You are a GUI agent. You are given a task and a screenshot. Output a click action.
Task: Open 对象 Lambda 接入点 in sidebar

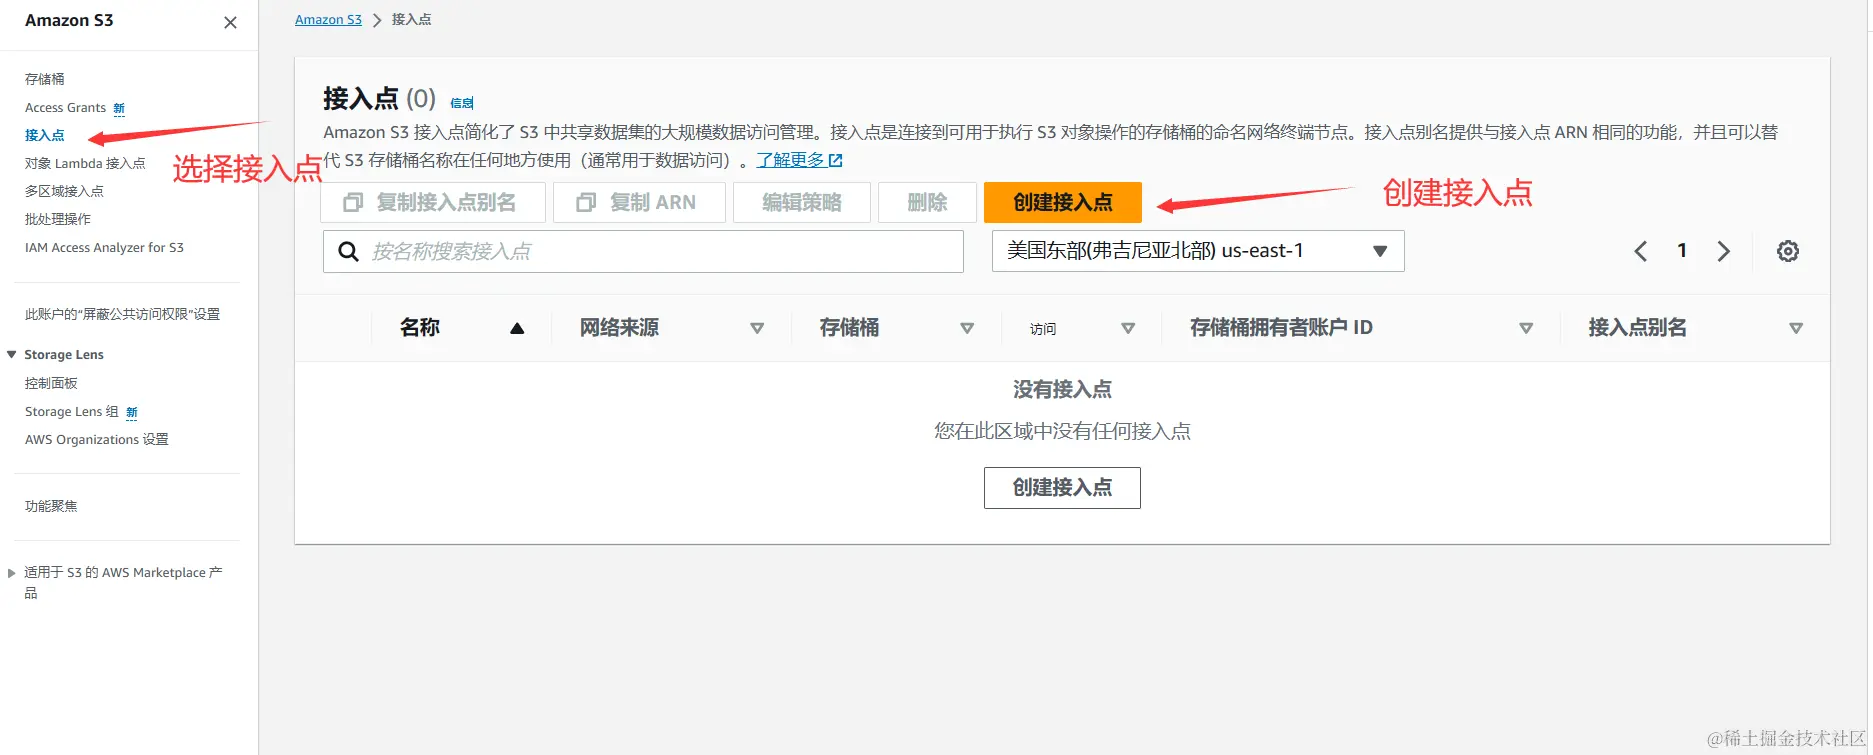coord(85,163)
